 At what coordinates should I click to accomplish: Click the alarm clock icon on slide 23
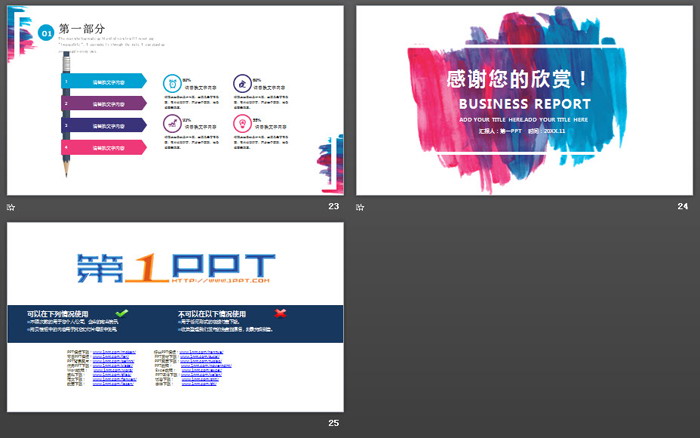pyautogui.click(x=175, y=83)
